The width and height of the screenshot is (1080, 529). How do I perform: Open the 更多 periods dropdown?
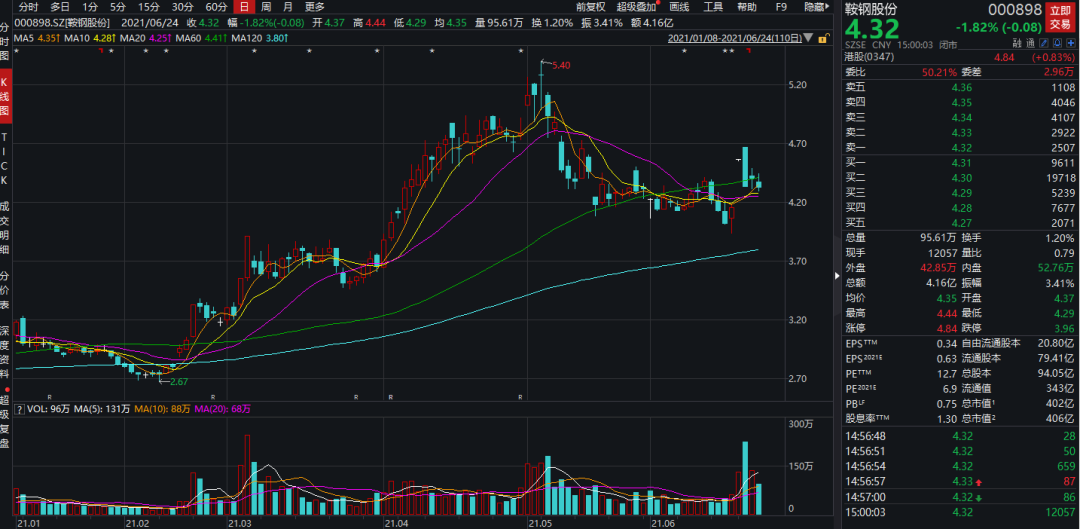pos(314,7)
